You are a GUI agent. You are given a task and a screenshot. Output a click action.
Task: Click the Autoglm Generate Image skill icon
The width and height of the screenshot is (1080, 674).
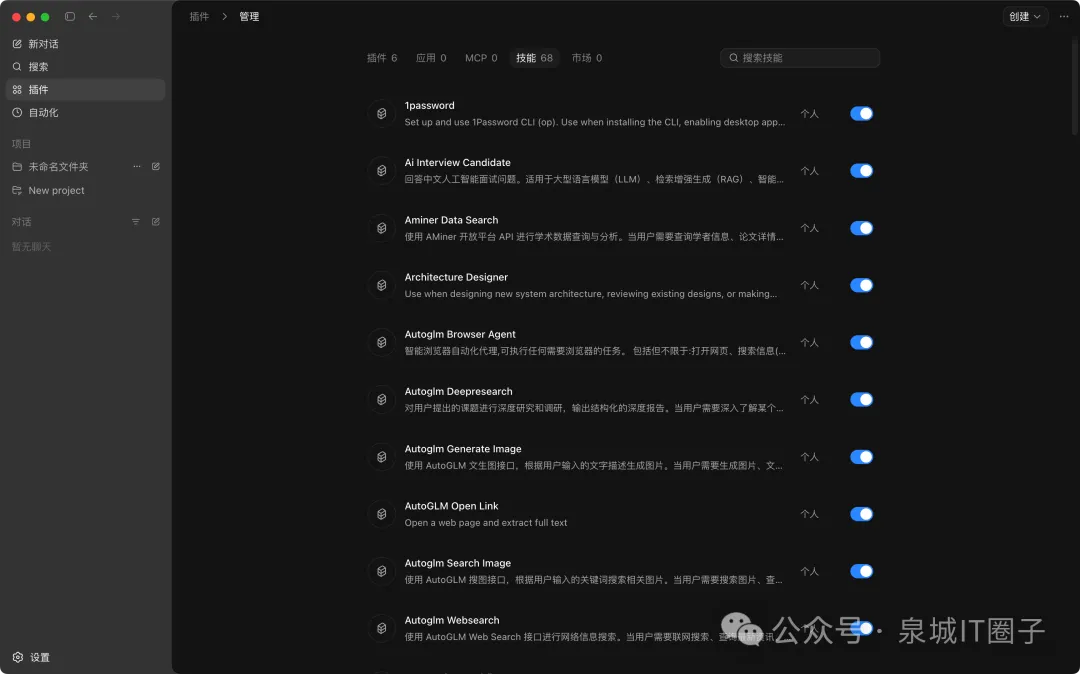click(382, 456)
